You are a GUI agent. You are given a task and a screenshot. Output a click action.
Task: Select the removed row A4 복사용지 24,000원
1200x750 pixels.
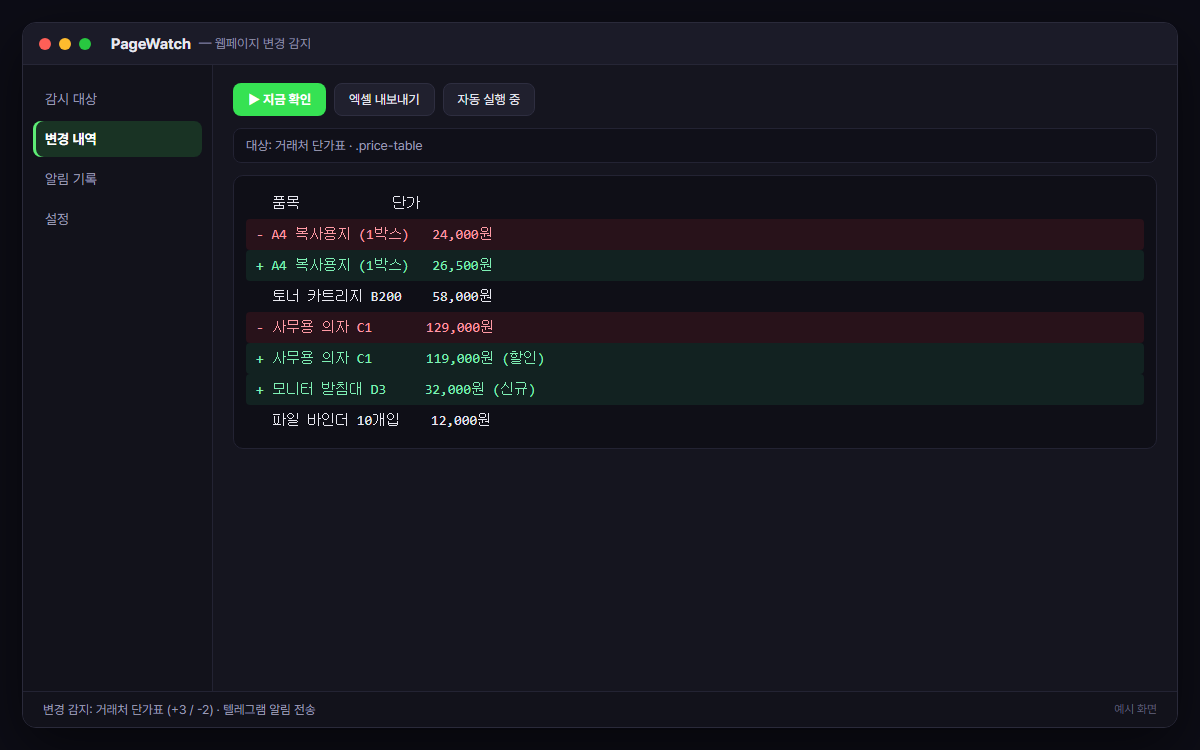(694, 234)
